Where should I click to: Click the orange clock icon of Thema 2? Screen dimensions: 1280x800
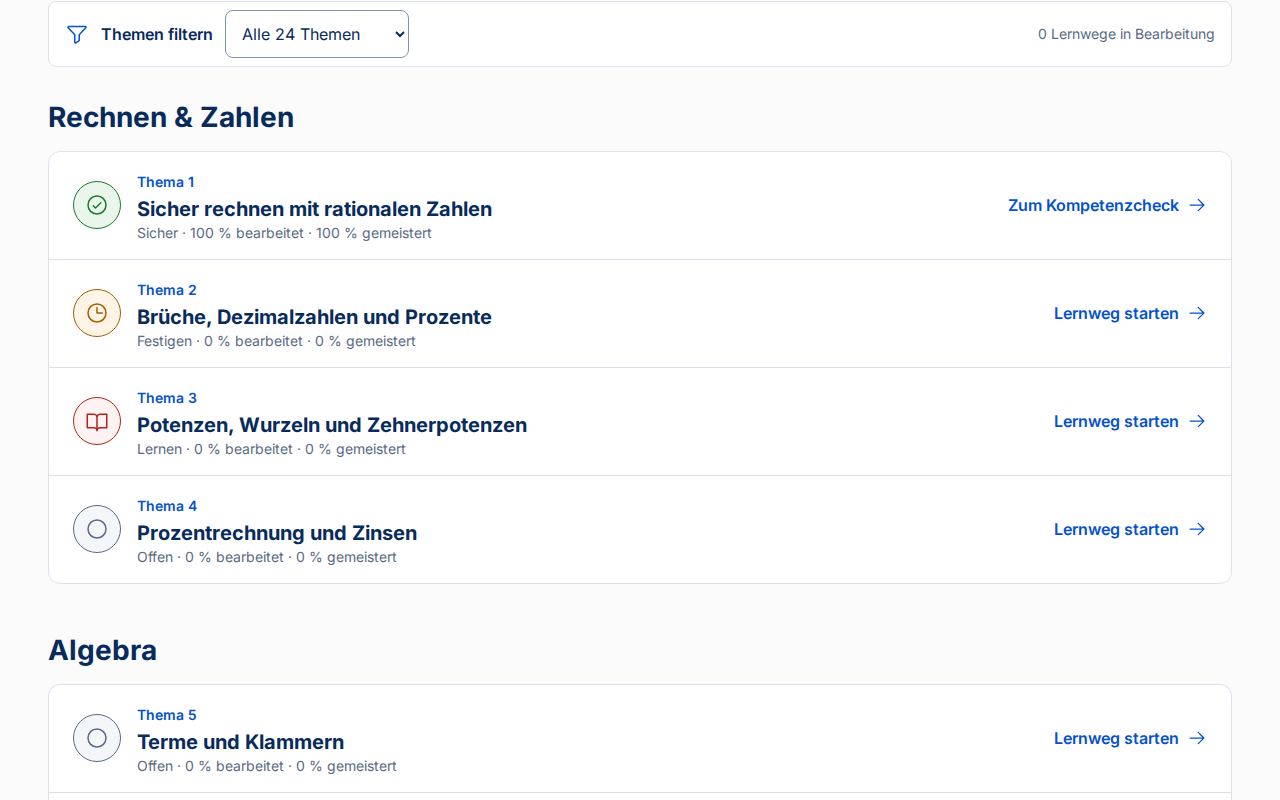click(x=97, y=313)
